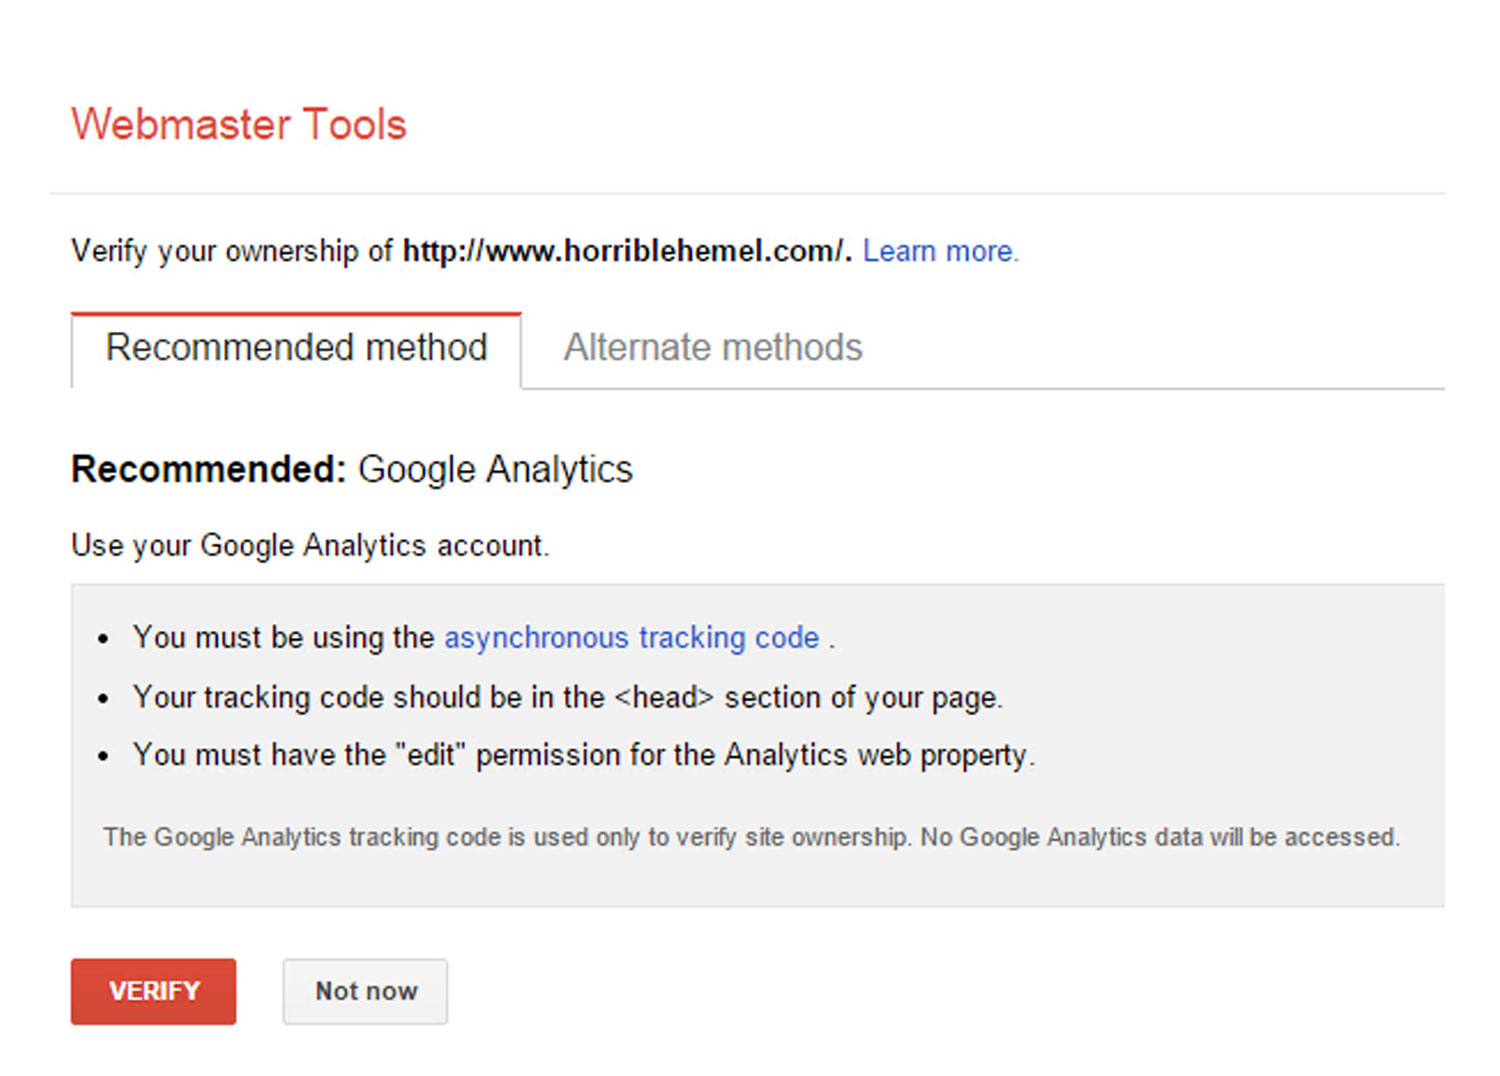Viewport: 1500px width, 1076px height.
Task: Click the second bullet point marker
Action: (103, 699)
